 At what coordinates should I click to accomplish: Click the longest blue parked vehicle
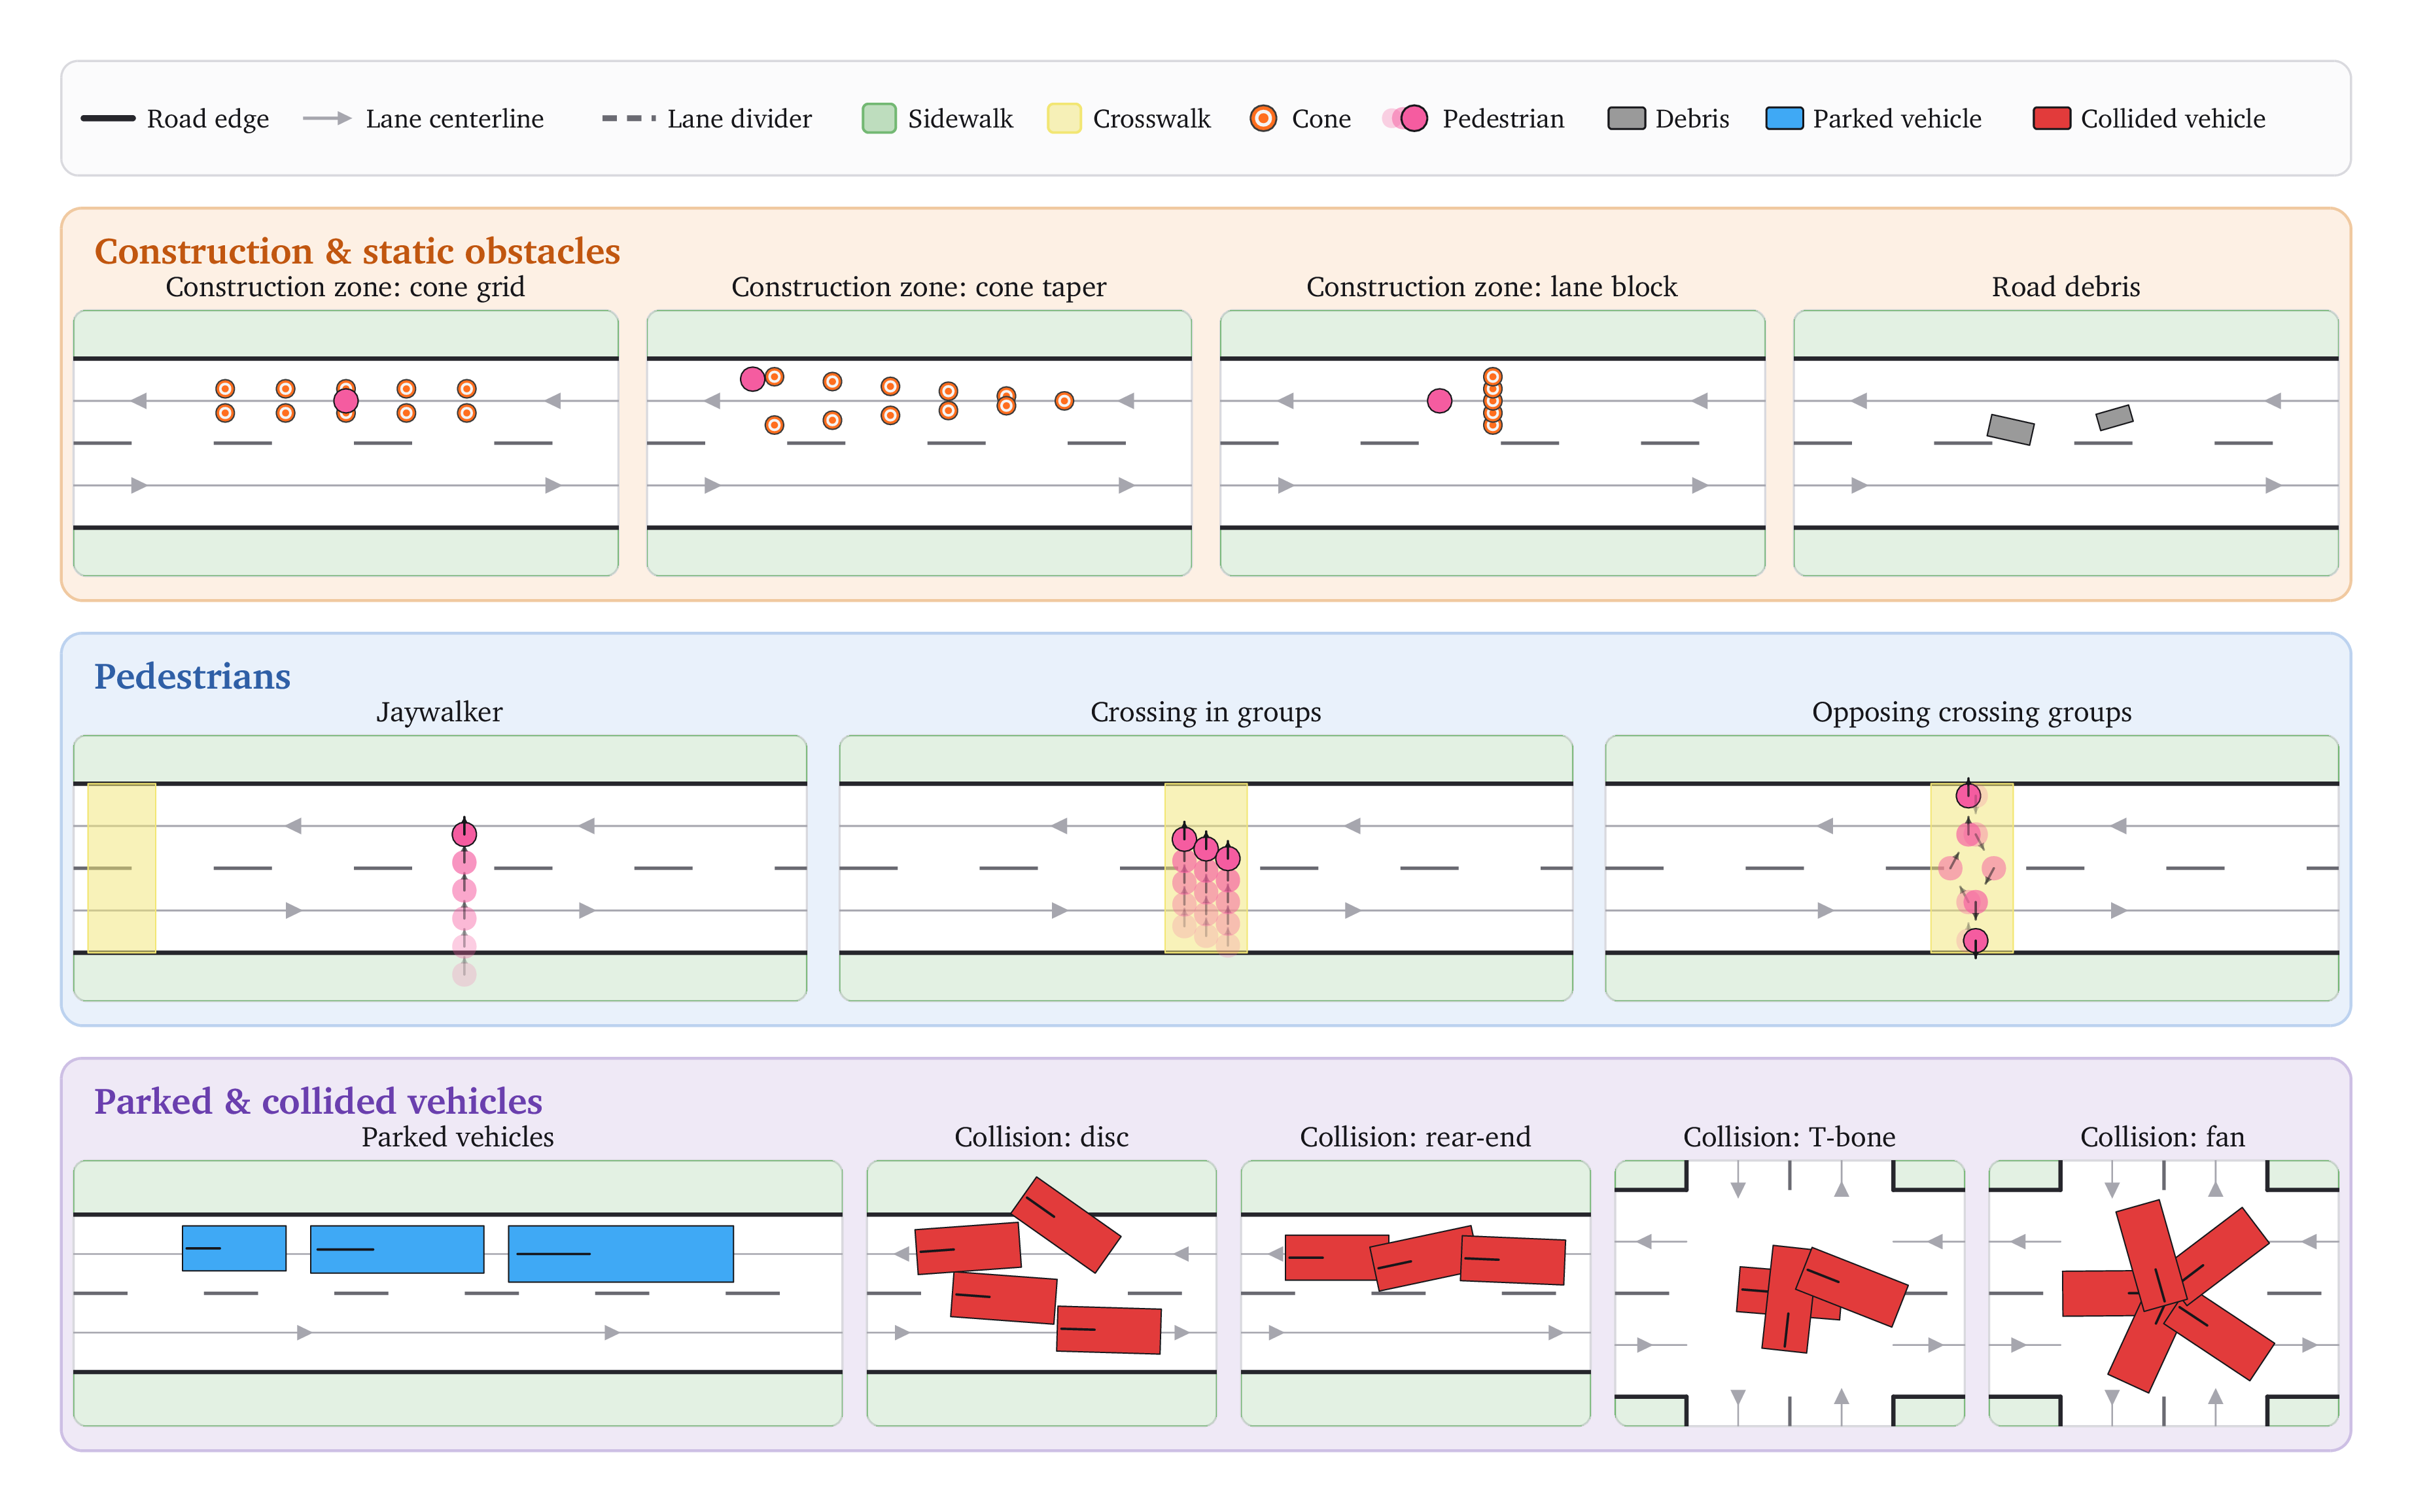[x=621, y=1254]
